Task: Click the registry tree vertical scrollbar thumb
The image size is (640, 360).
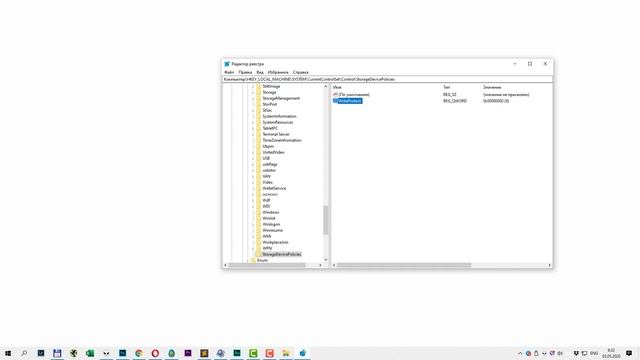Action: [326, 220]
